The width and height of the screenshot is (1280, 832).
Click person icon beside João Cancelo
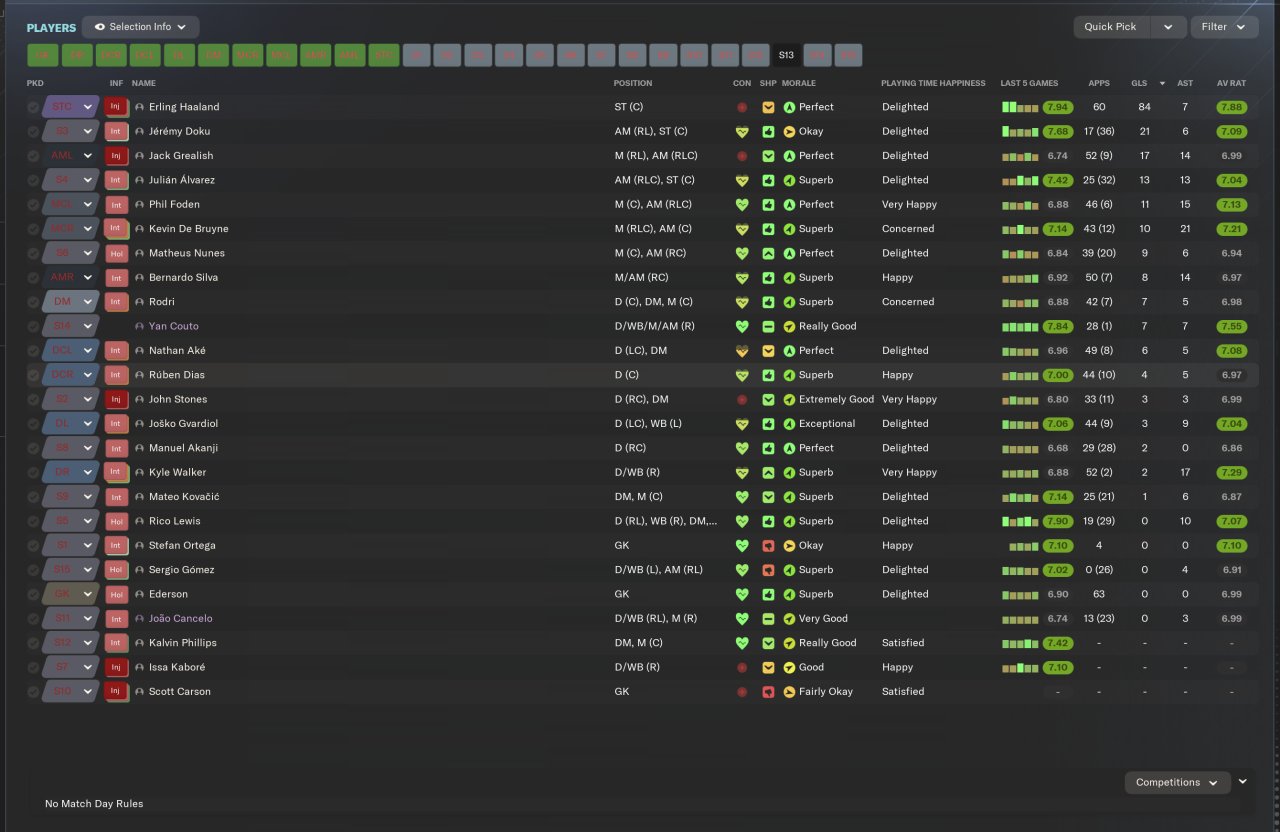click(139, 619)
